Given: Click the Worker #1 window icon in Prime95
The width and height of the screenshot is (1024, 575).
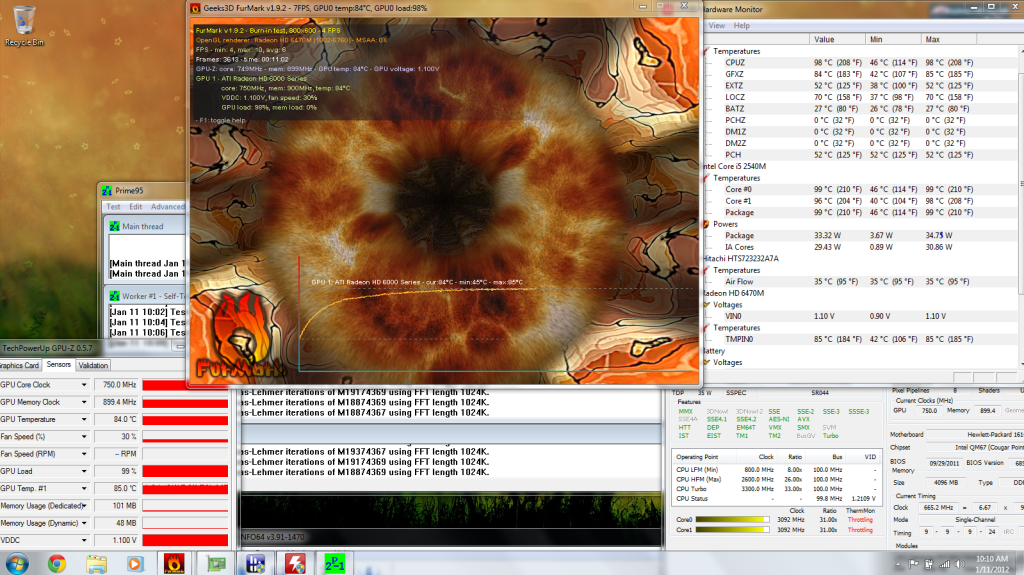Looking at the screenshot, I should 115,296.
